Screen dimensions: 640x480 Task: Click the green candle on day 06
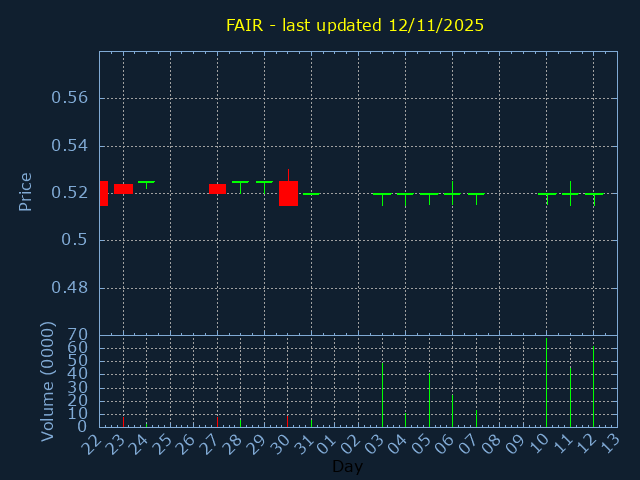[x=452, y=193]
